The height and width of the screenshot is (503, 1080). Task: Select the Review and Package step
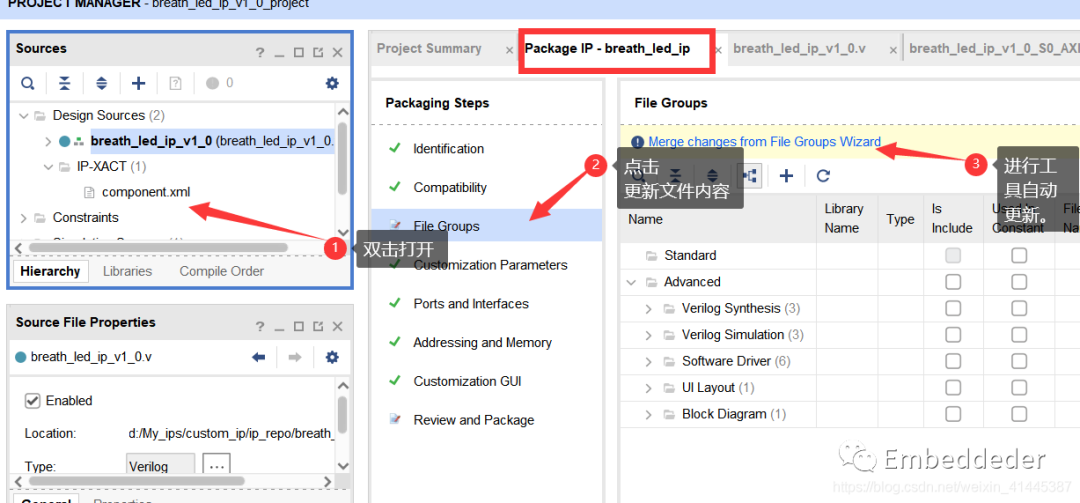pos(473,420)
